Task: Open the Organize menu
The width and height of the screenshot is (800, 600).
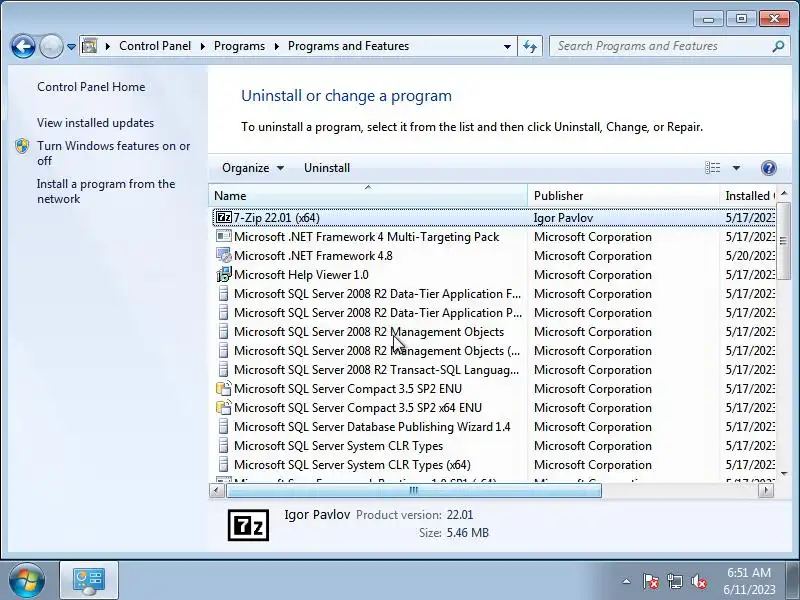Action: coord(253,168)
